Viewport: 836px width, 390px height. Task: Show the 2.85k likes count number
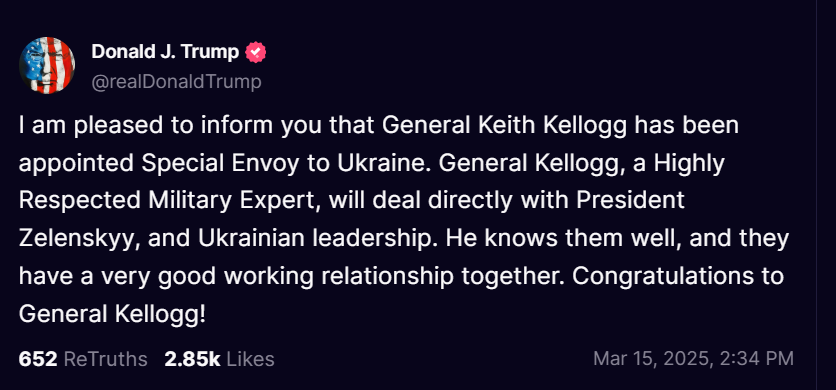coord(192,359)
